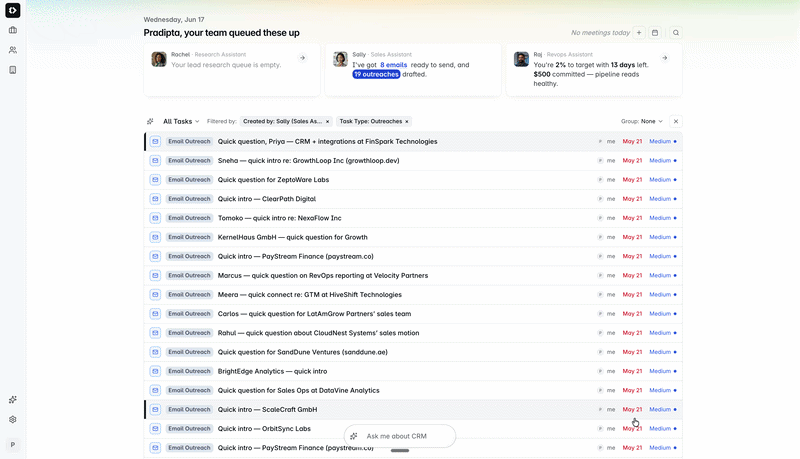
Task: Click the email icon on SandDune Ventures row
Action: click(x=156, y=352)
